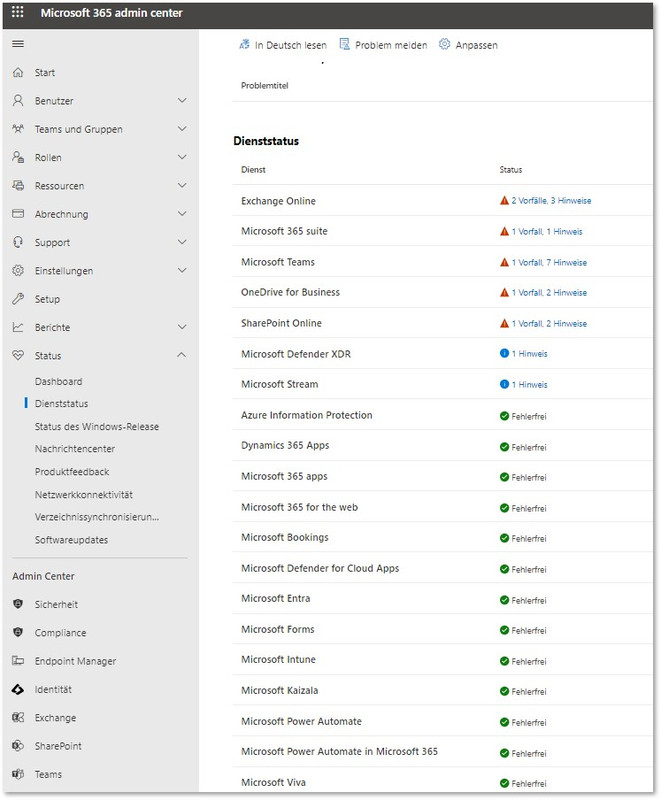Open the Microsoft Stream 1 Hinweis link
Viewport: 661px width, 800px height.
click(x=529, y=385)
